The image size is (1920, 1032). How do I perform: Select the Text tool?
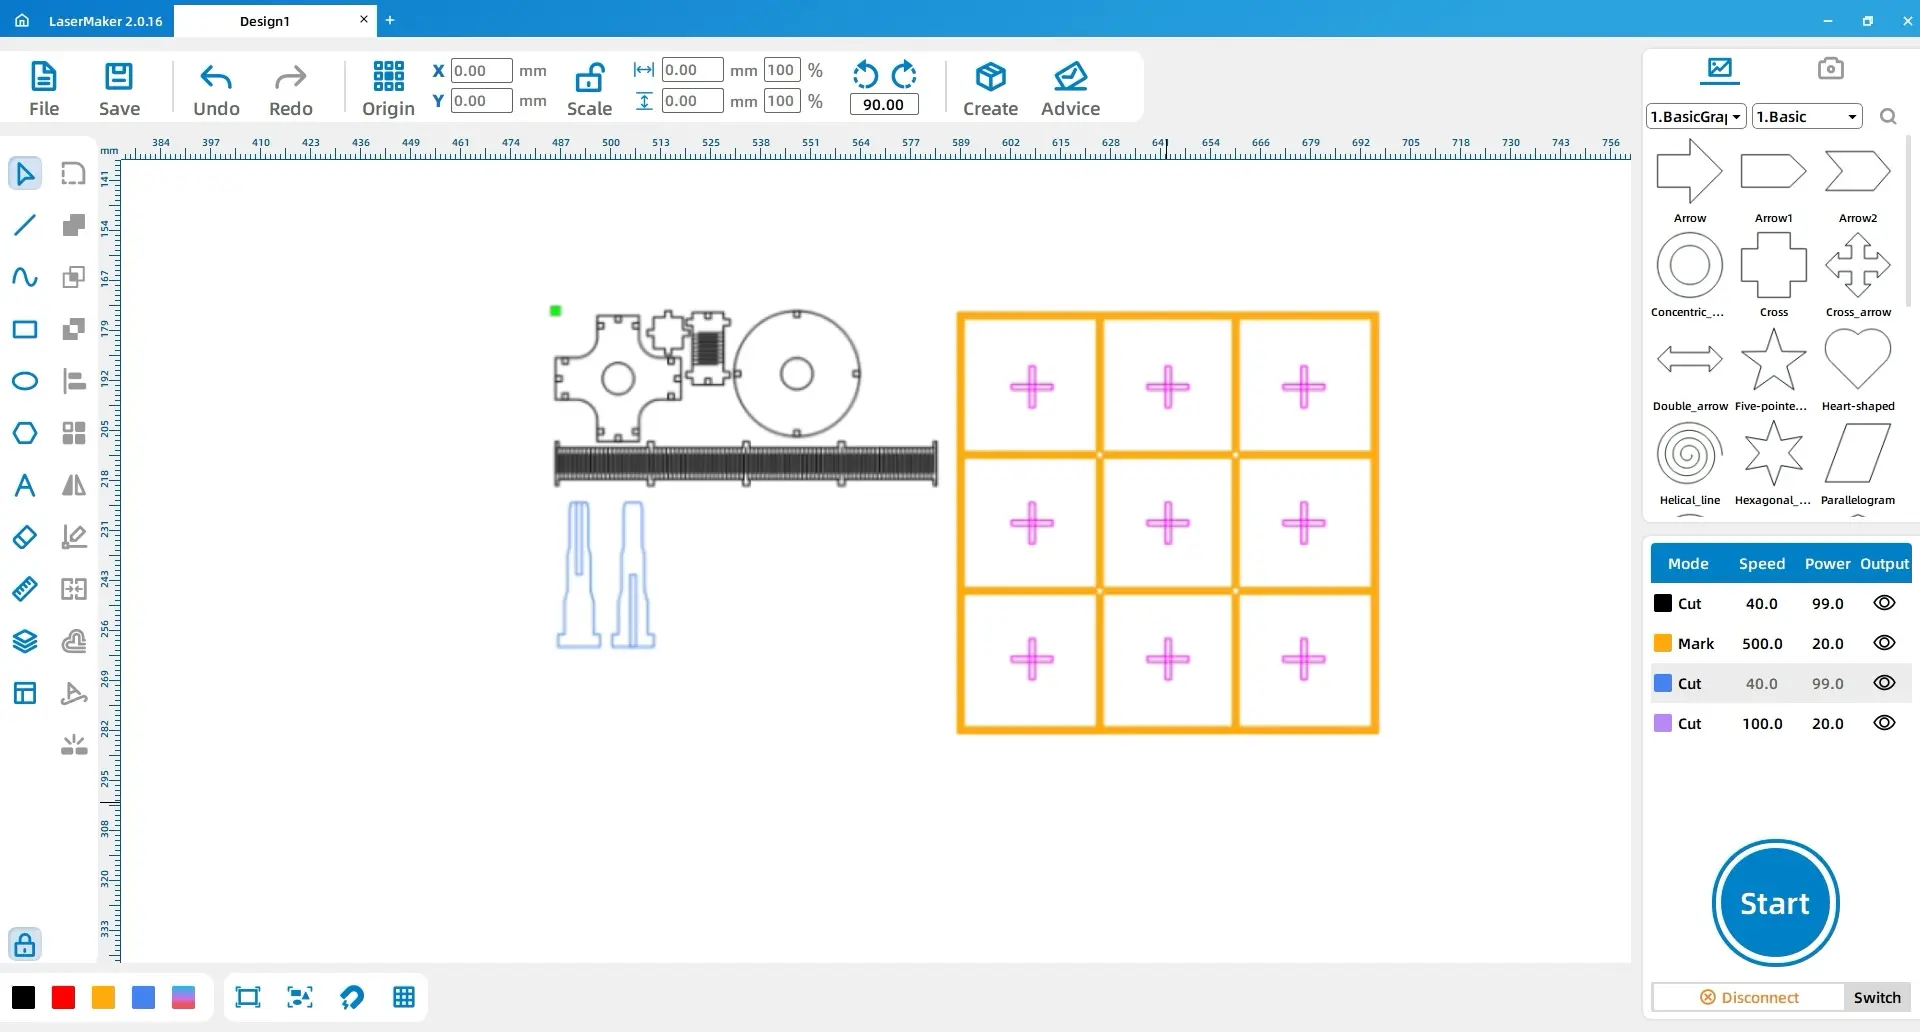pyautogui.click(x=25, y=485)
